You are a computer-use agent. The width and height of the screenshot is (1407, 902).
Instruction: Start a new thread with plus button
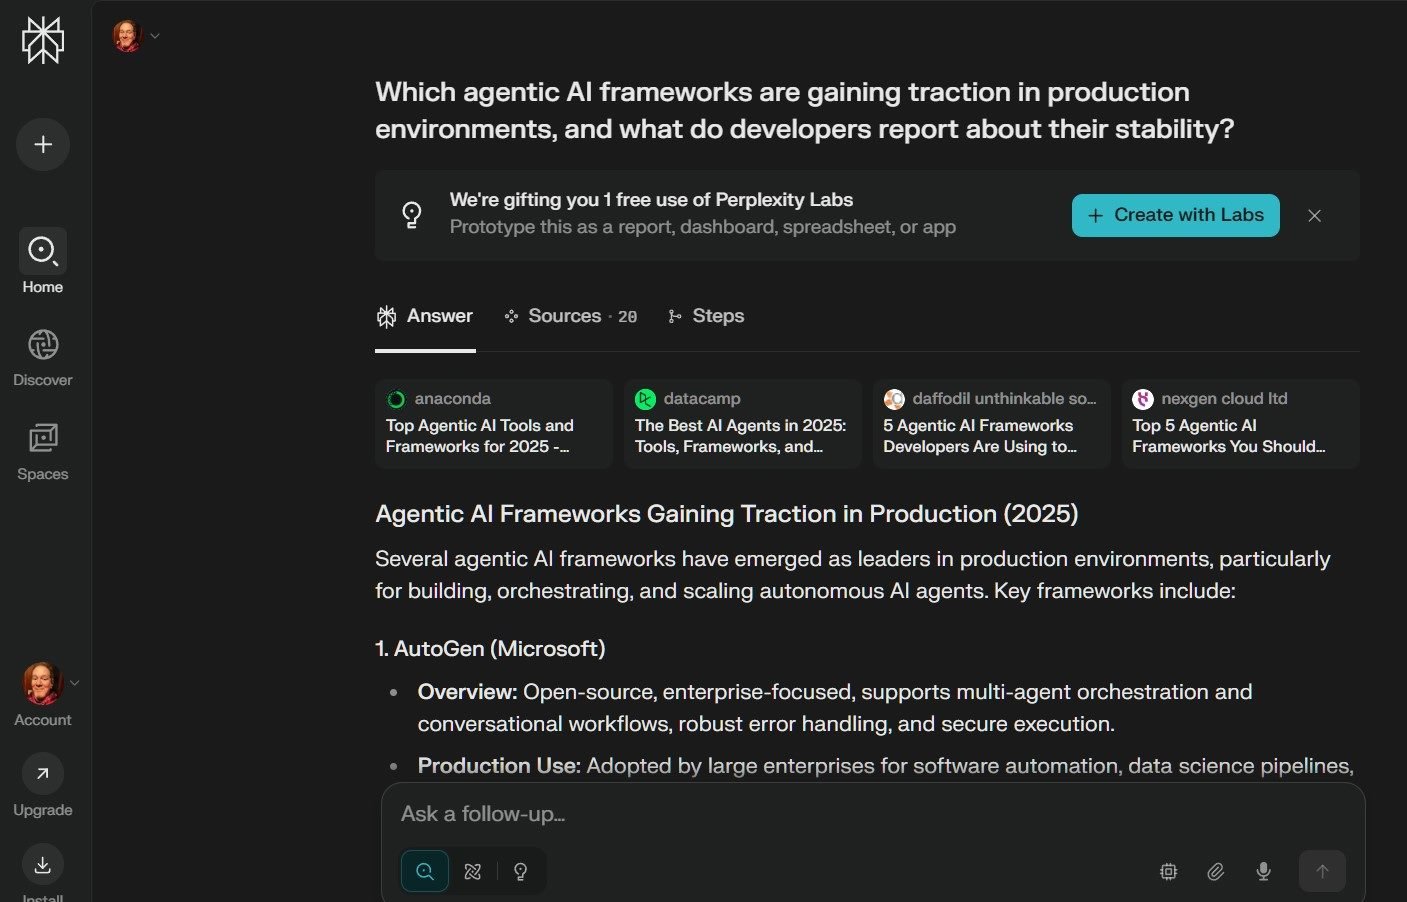pyautogui.click(x=43, y=144)
